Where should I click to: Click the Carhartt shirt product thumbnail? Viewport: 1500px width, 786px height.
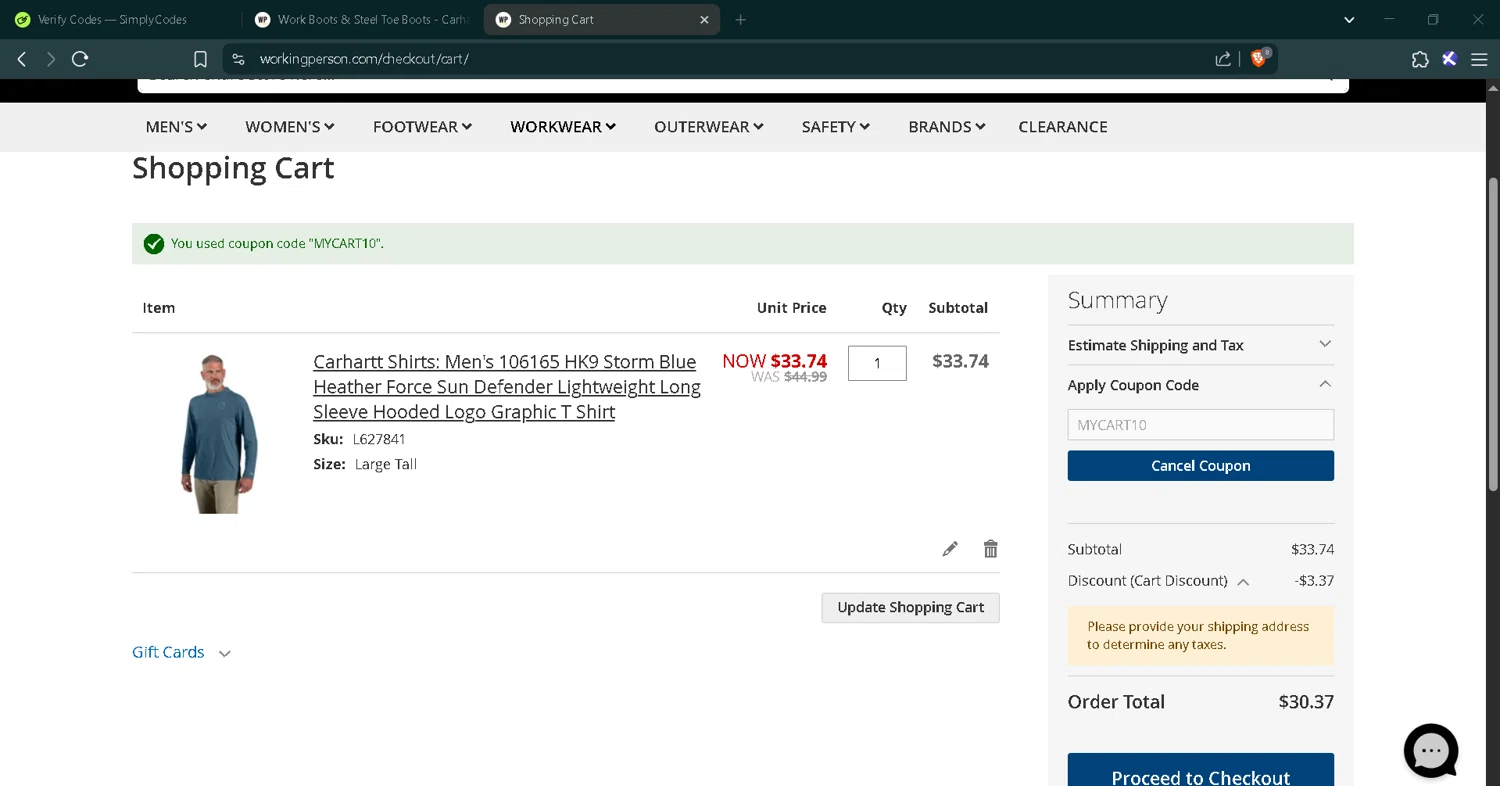(219, 434)
